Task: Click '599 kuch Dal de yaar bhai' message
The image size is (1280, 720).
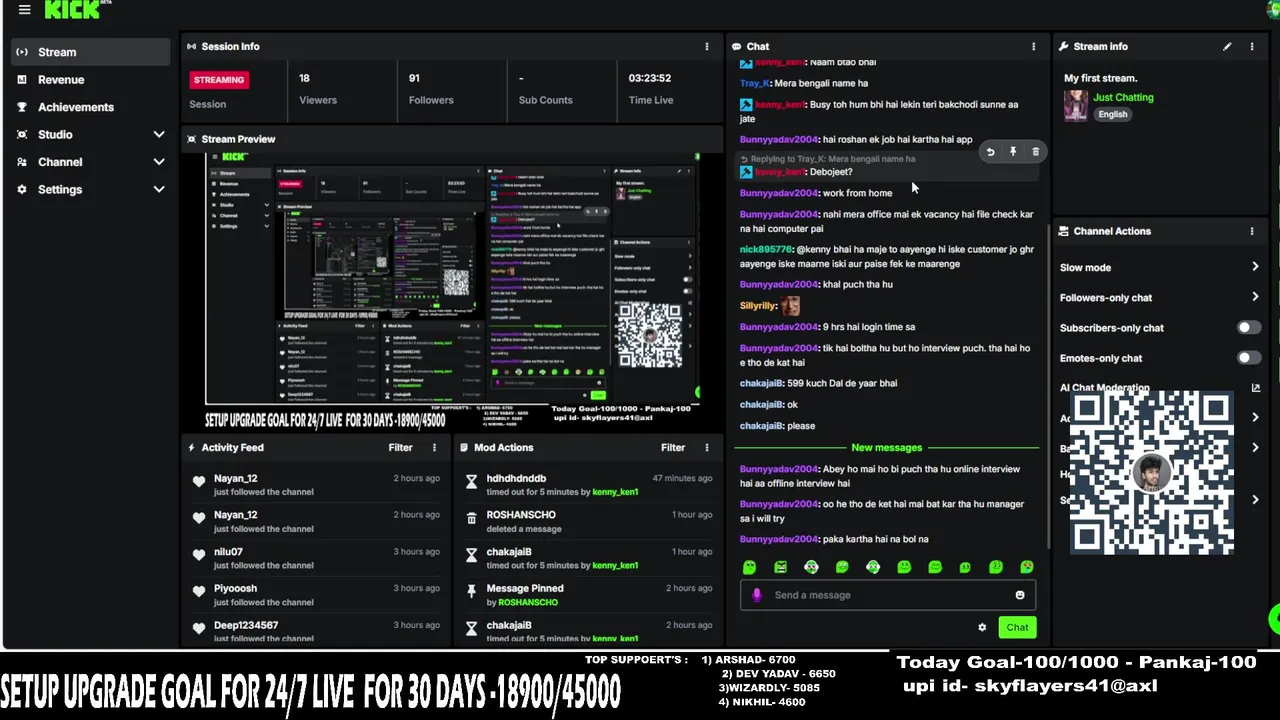Action: pos(842,383)
